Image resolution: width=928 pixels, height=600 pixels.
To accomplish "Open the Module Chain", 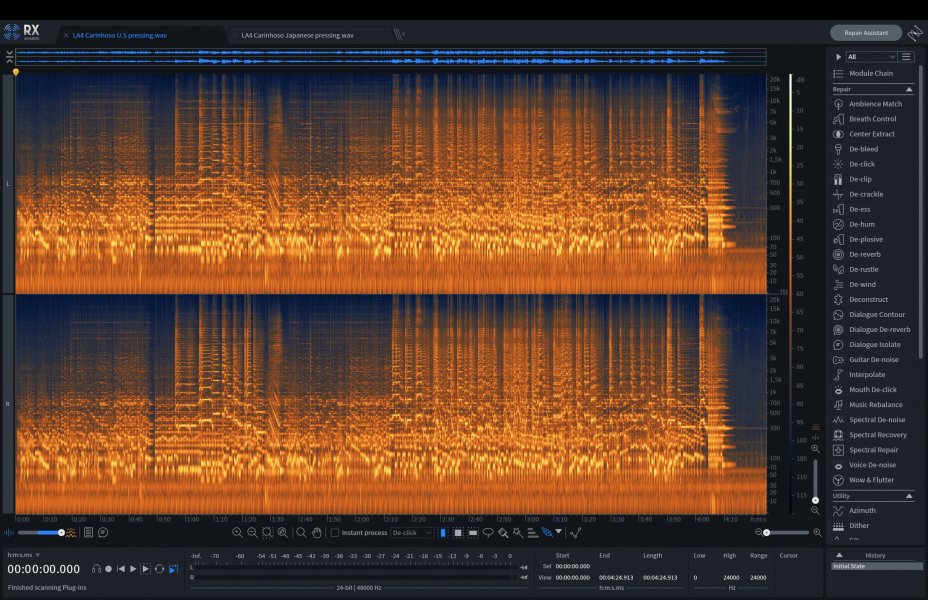I will click(871, 73).
